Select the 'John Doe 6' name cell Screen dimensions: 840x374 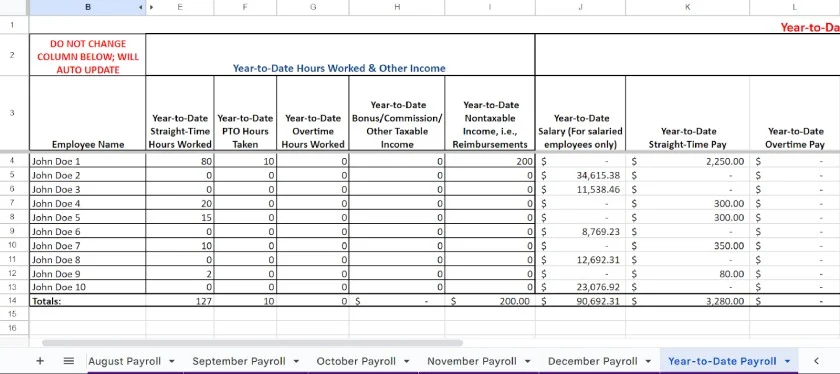(87, 231)
